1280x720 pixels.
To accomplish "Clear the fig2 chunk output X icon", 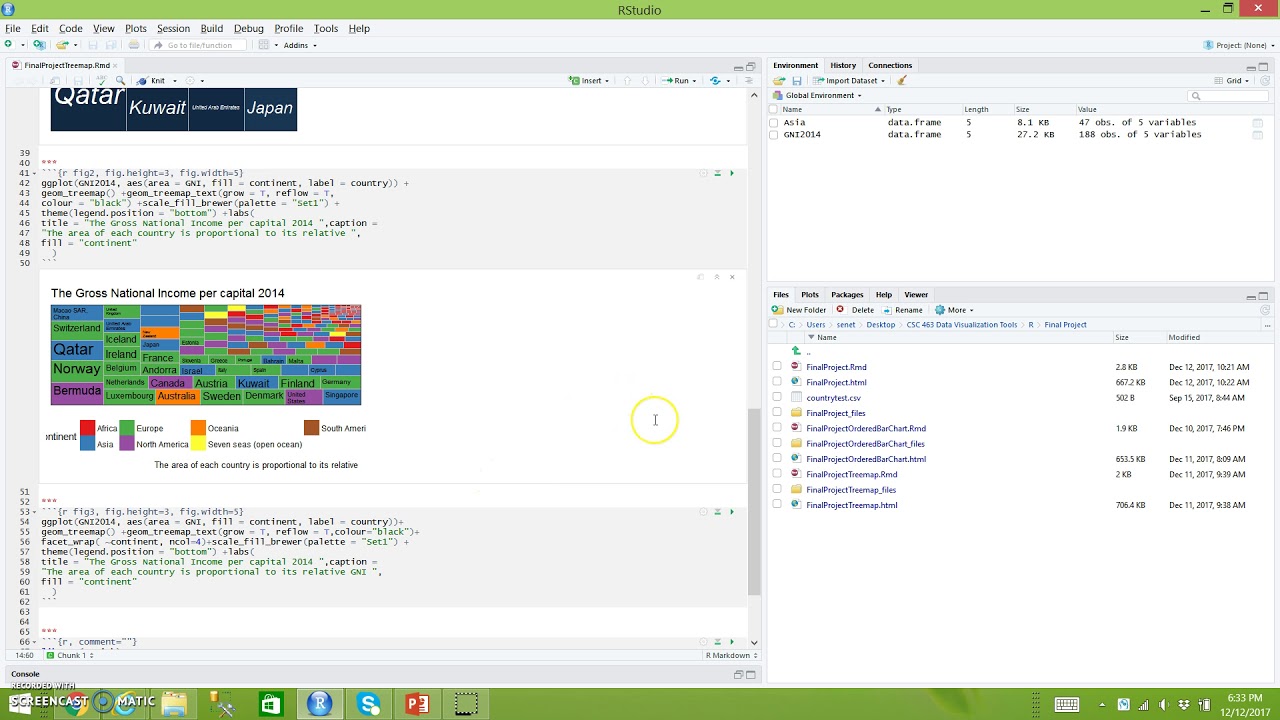I will tap(732, 277).
